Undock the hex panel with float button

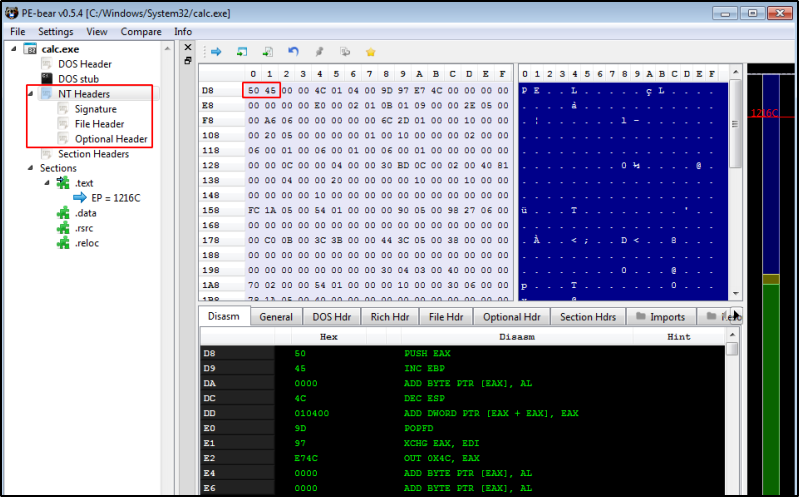point(188,60)
